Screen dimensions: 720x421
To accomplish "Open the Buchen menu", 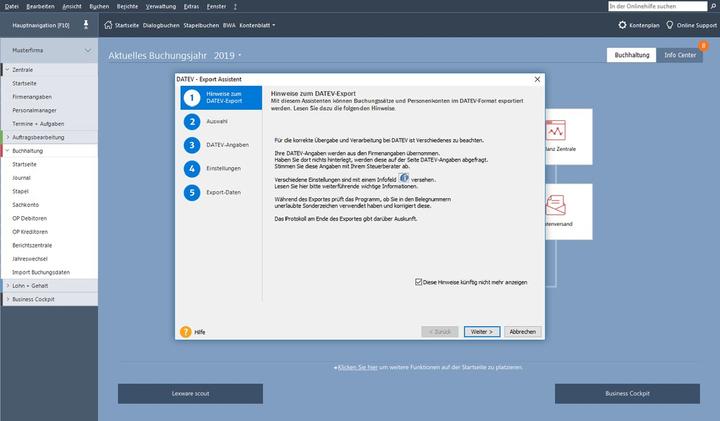I will point(99,6).
